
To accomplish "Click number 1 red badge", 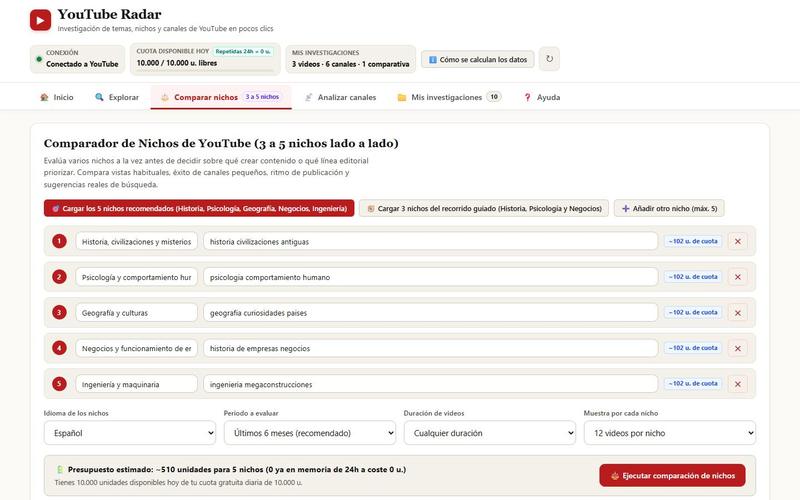I will pyautogui.click(x=59, y=241).
